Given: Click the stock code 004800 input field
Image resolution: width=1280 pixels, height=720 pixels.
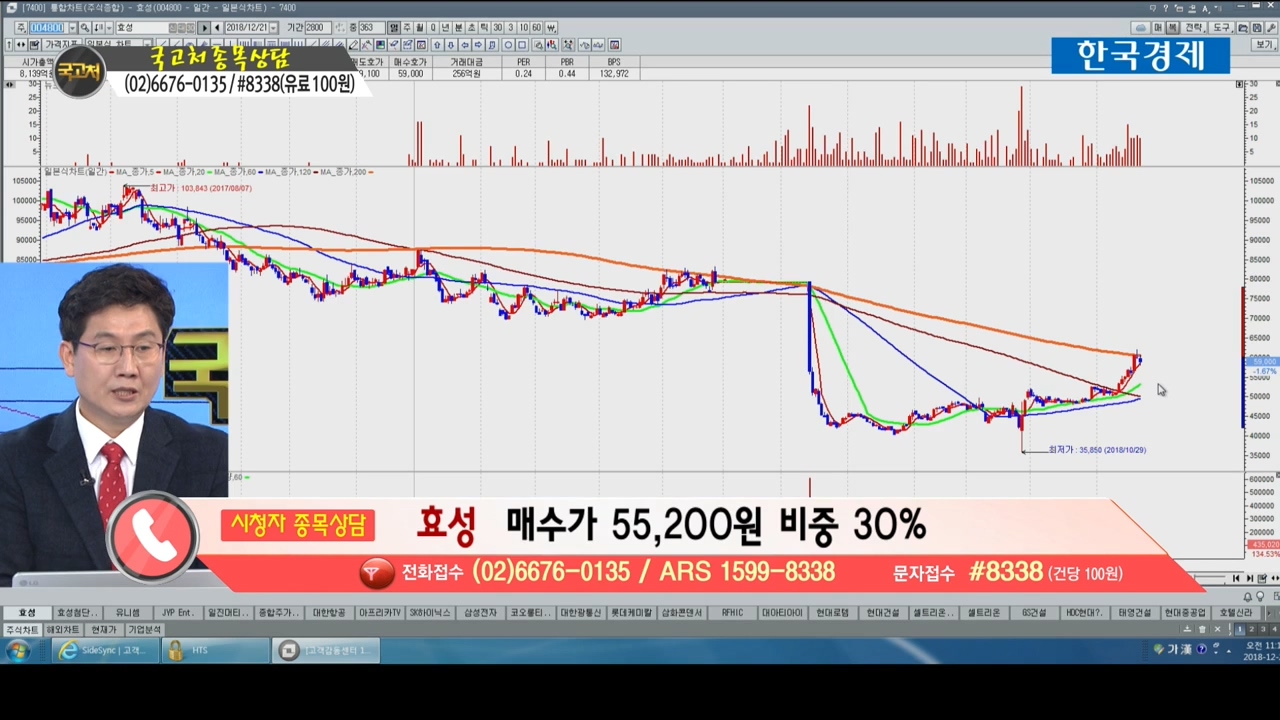Looking at the screenshot, I should [48, 27].
